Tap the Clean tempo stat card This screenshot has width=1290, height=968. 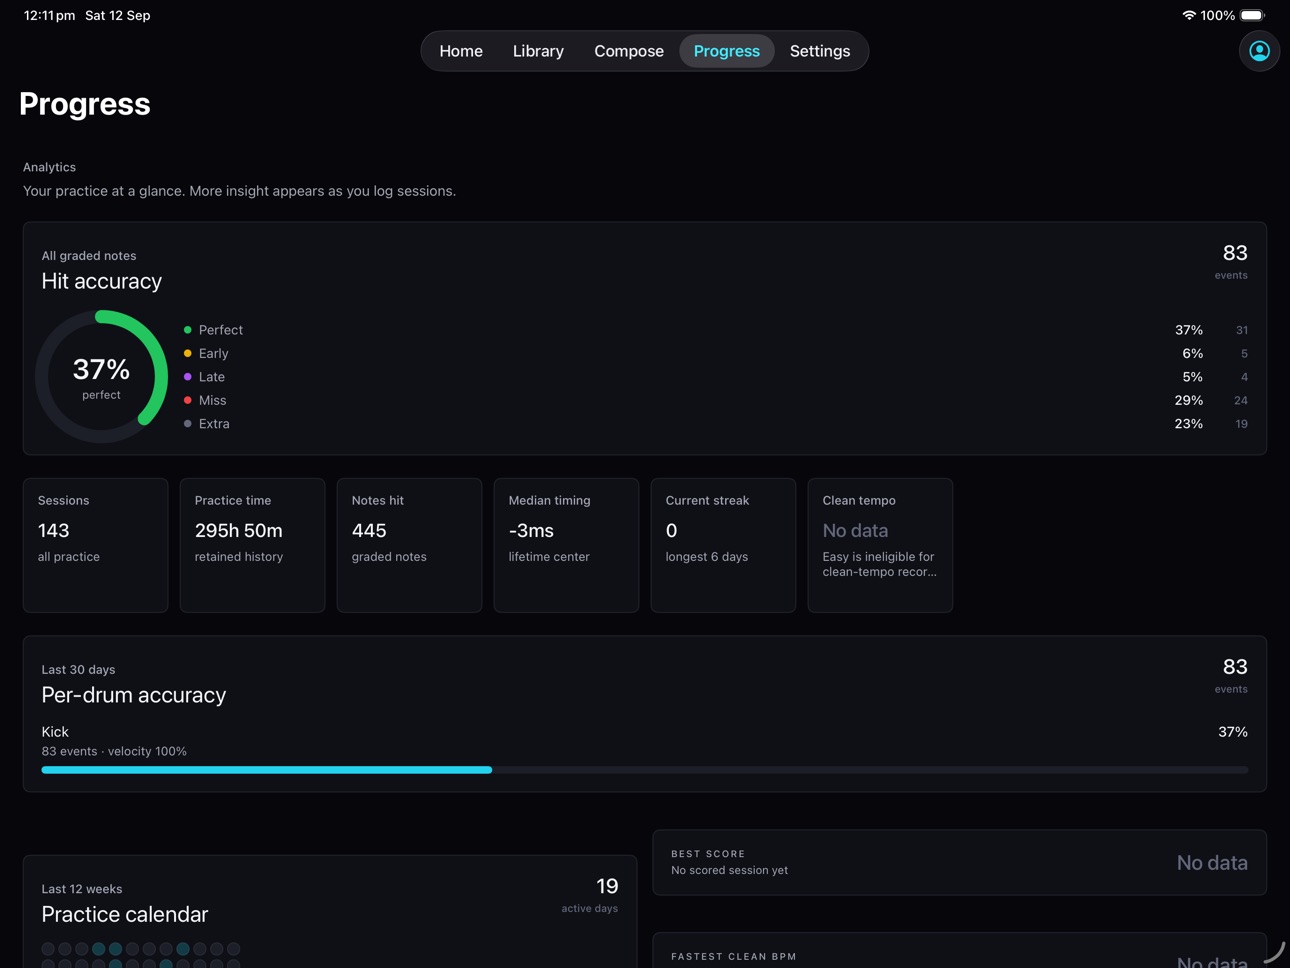[881, 545]
